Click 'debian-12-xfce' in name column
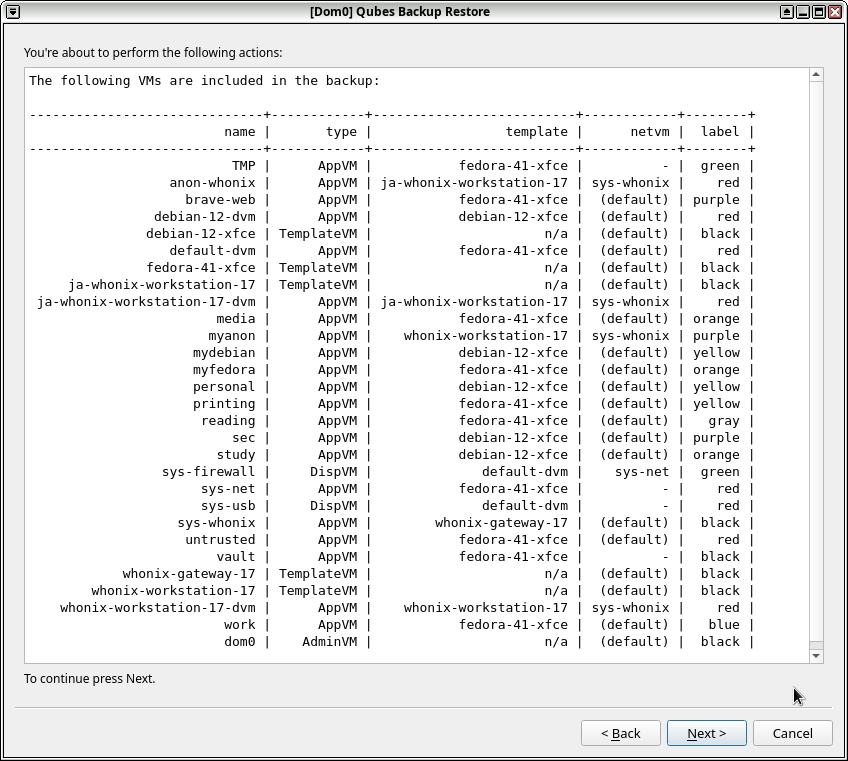Viewport: 848px width, 761px height. coord(201,234)
